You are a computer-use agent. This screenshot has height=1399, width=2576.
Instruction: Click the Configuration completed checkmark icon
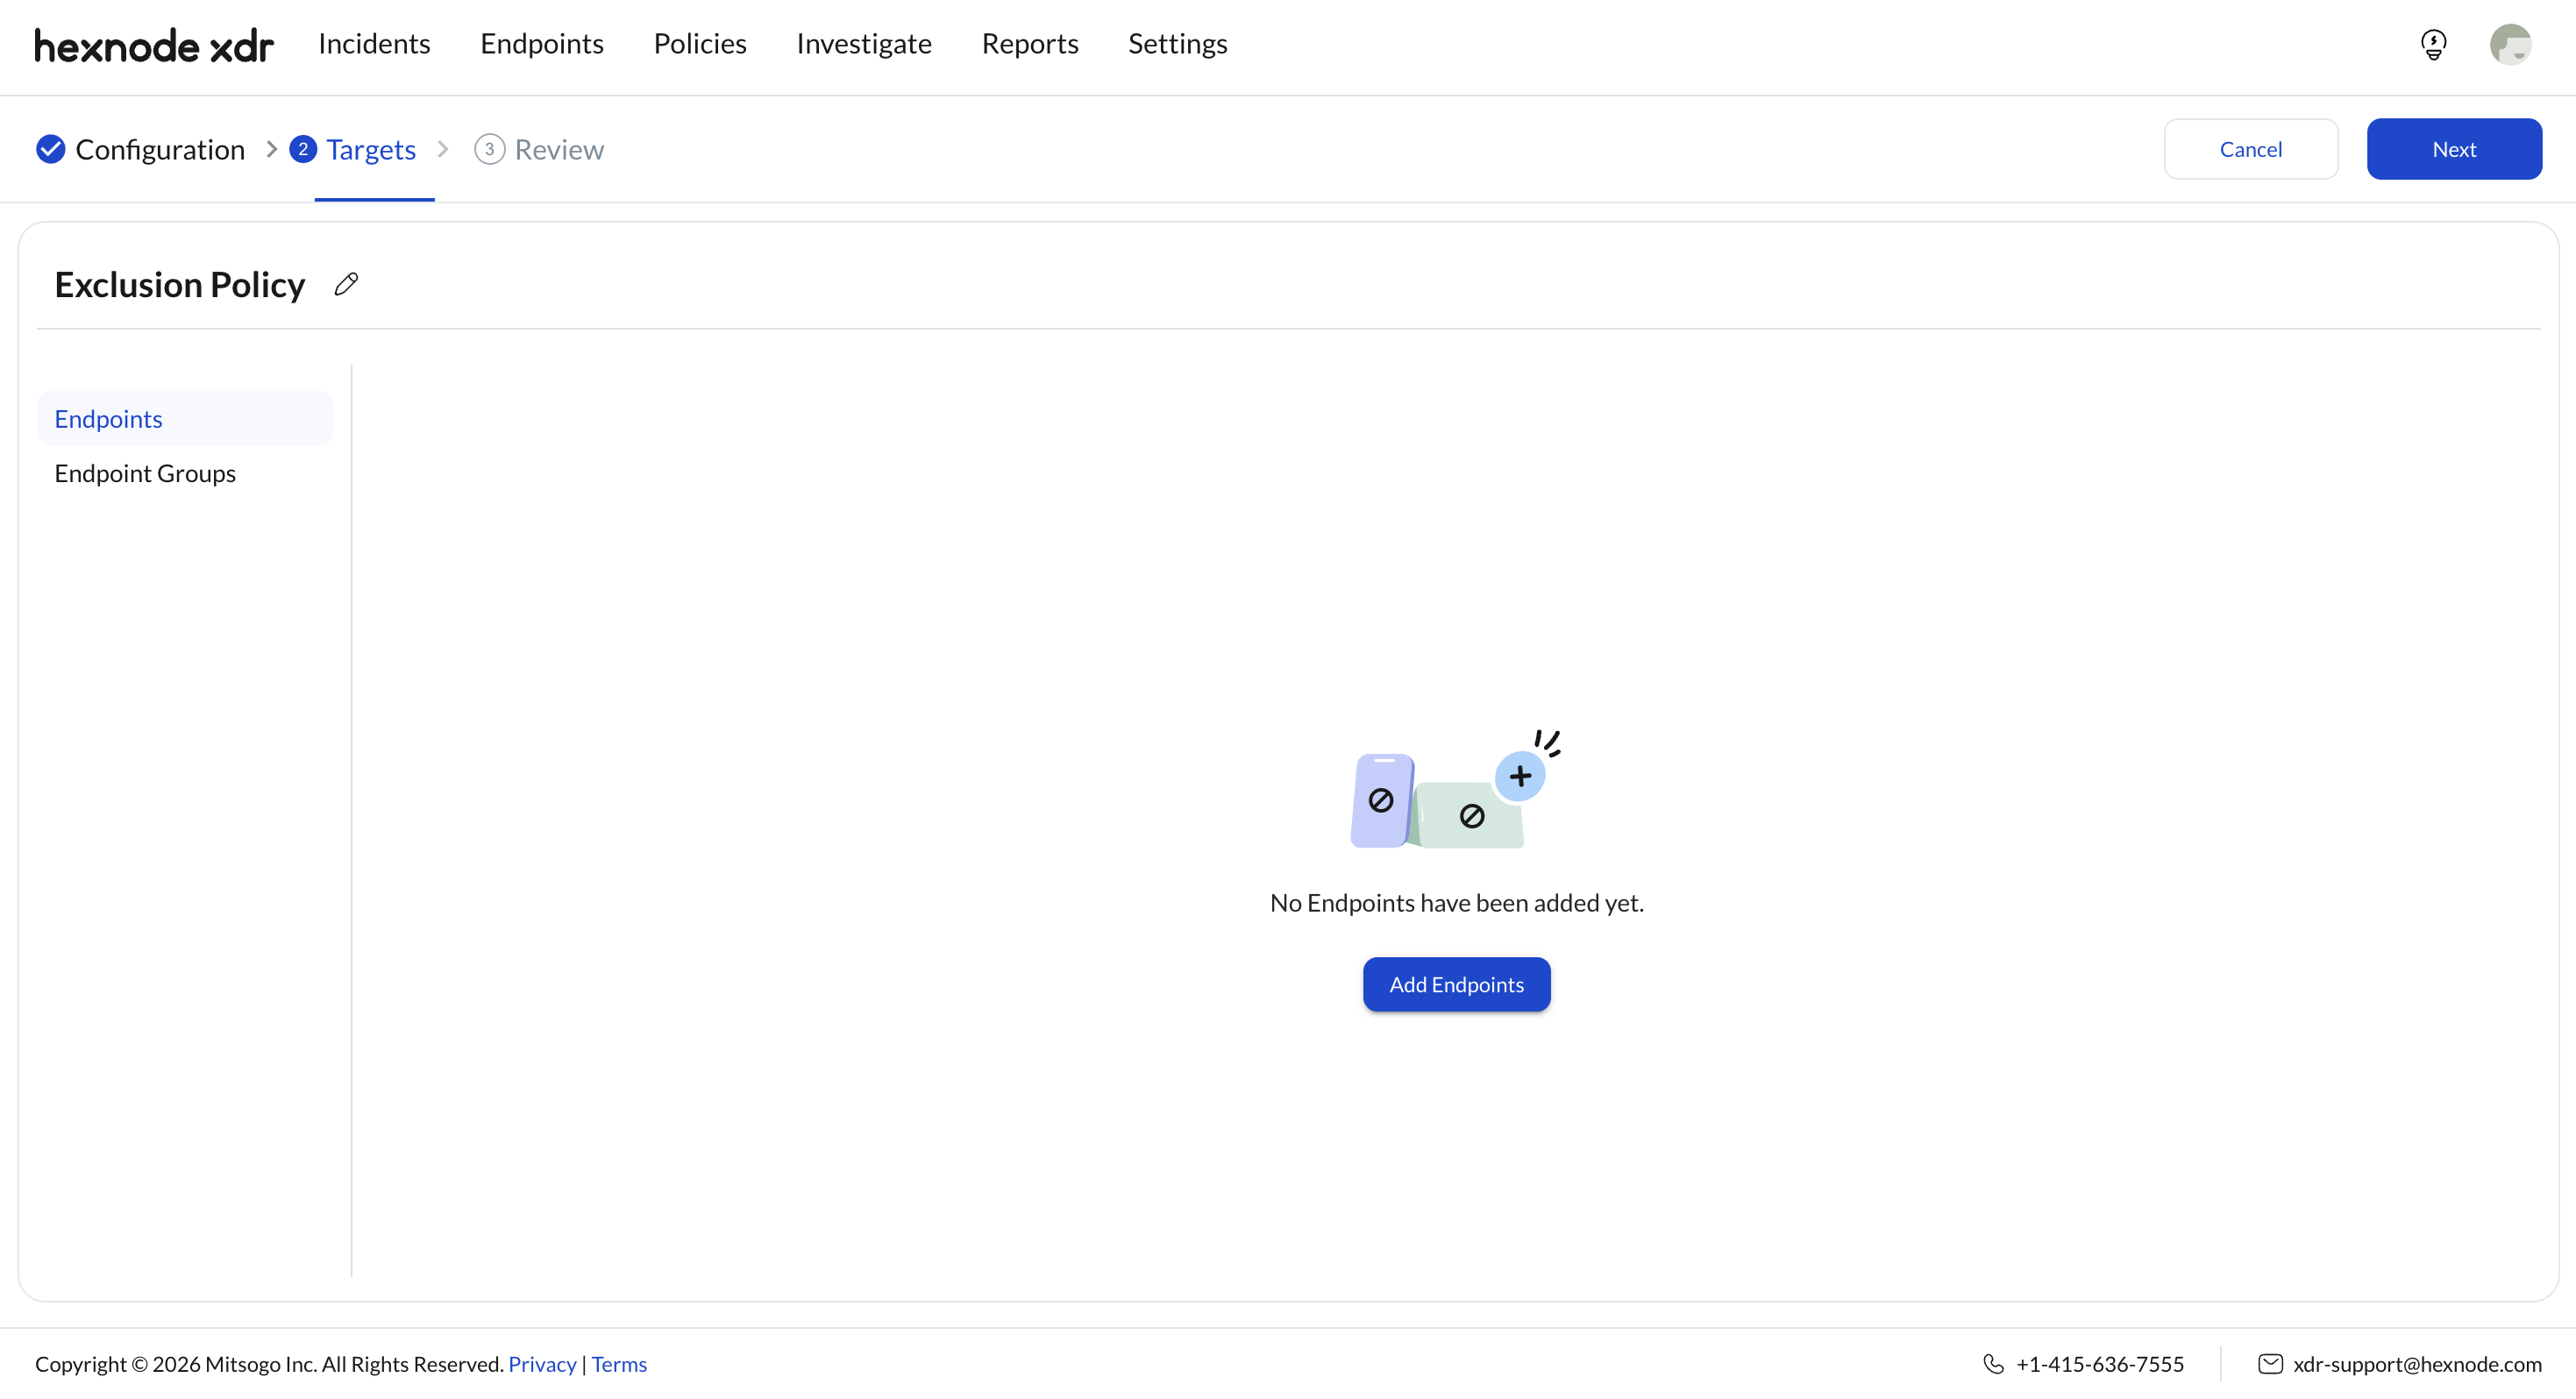[x=50, y=149]
